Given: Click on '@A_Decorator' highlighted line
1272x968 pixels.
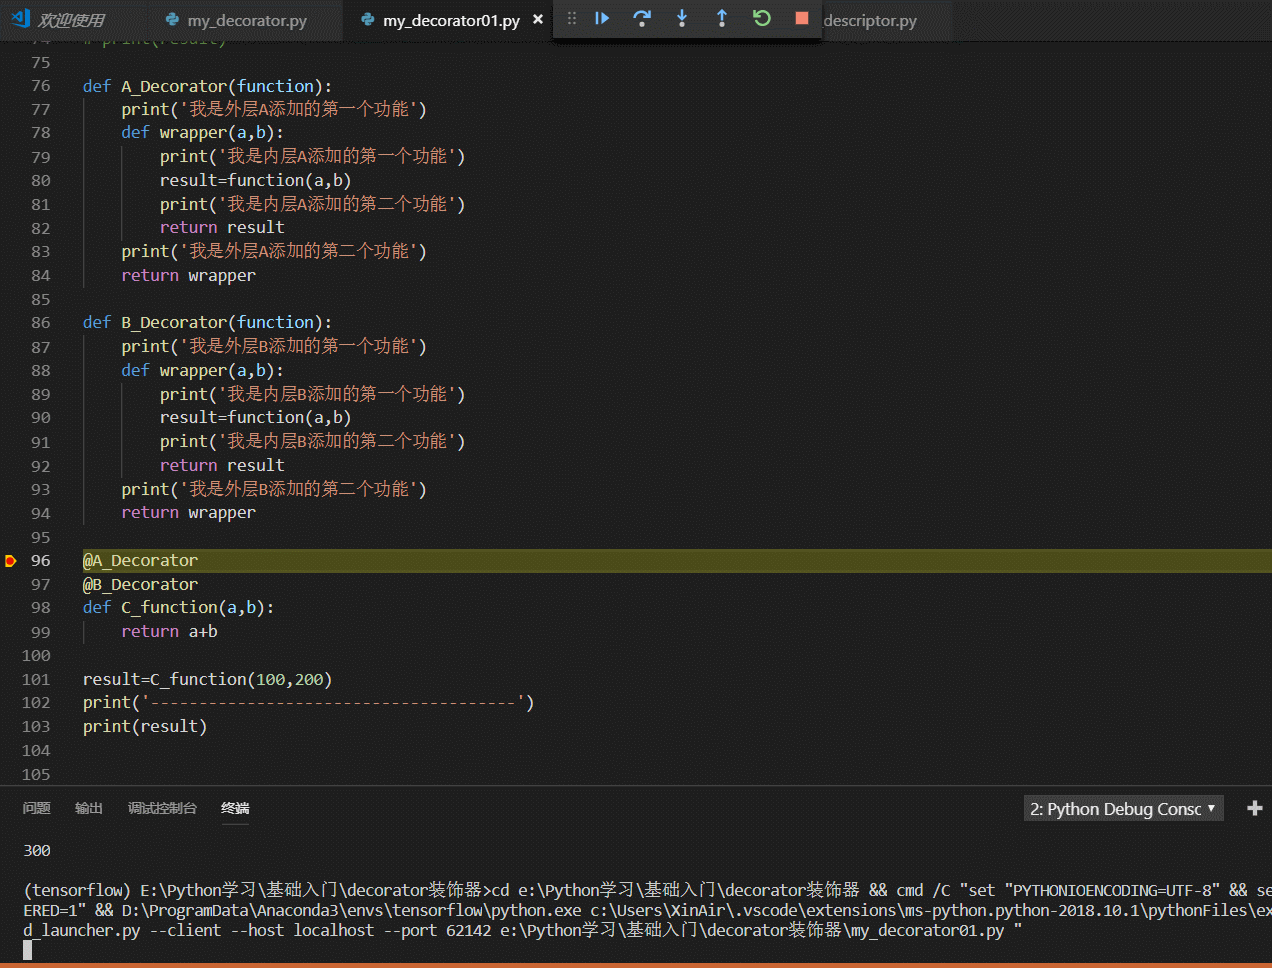Looking at the screenshot, I should point(140,561).
